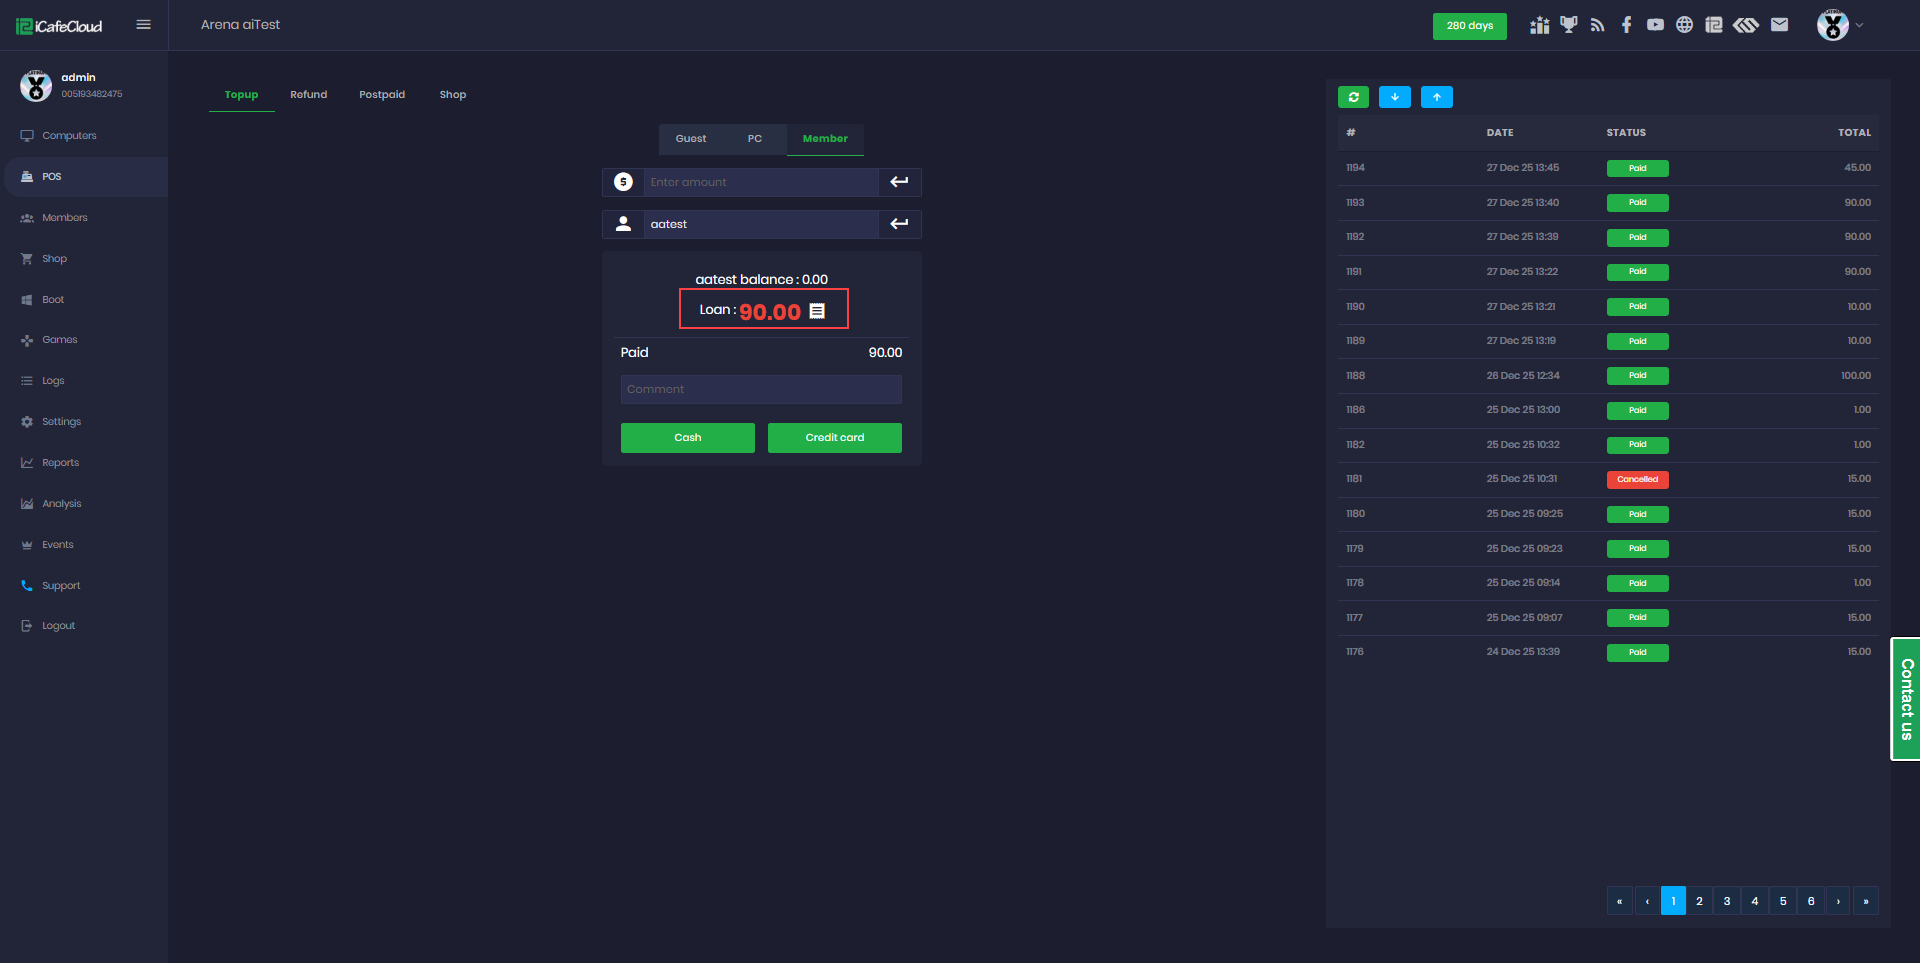Open the mail envelope icon
The height and width of the screenshot is (963, 1920).
pyautogui.click(x=1780, y=25)
